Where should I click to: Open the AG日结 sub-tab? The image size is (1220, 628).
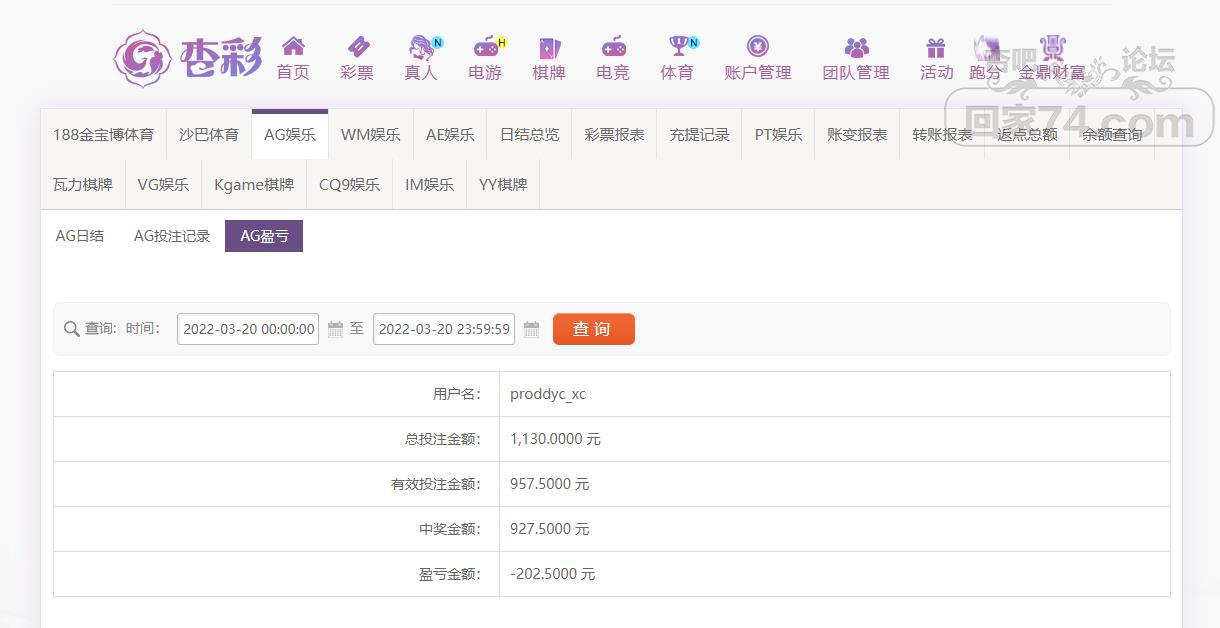80,236
